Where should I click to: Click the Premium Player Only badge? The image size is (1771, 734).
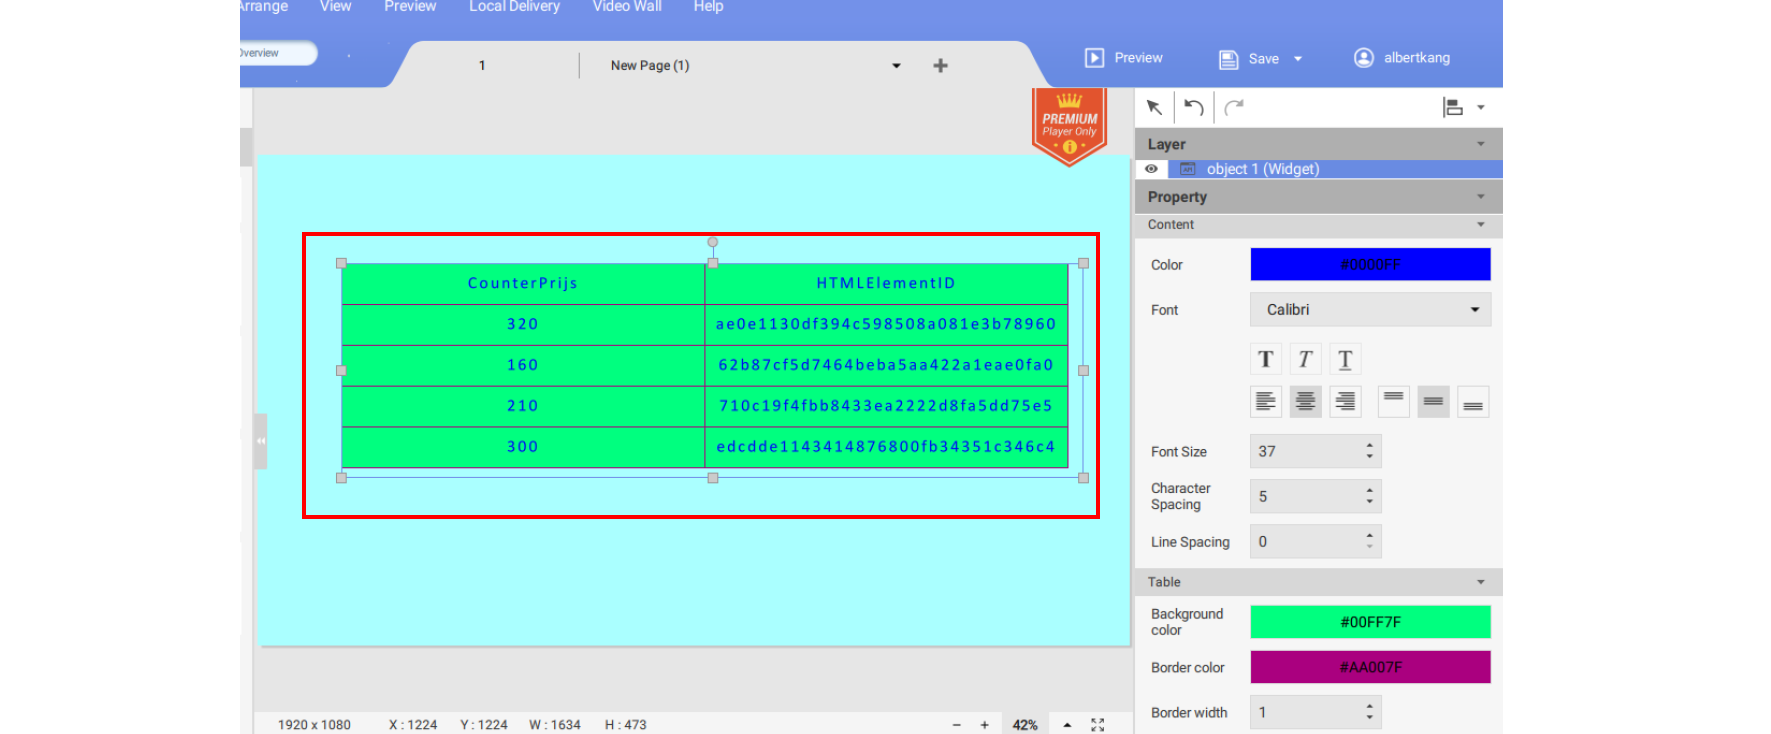click(x=1069, y=126)
